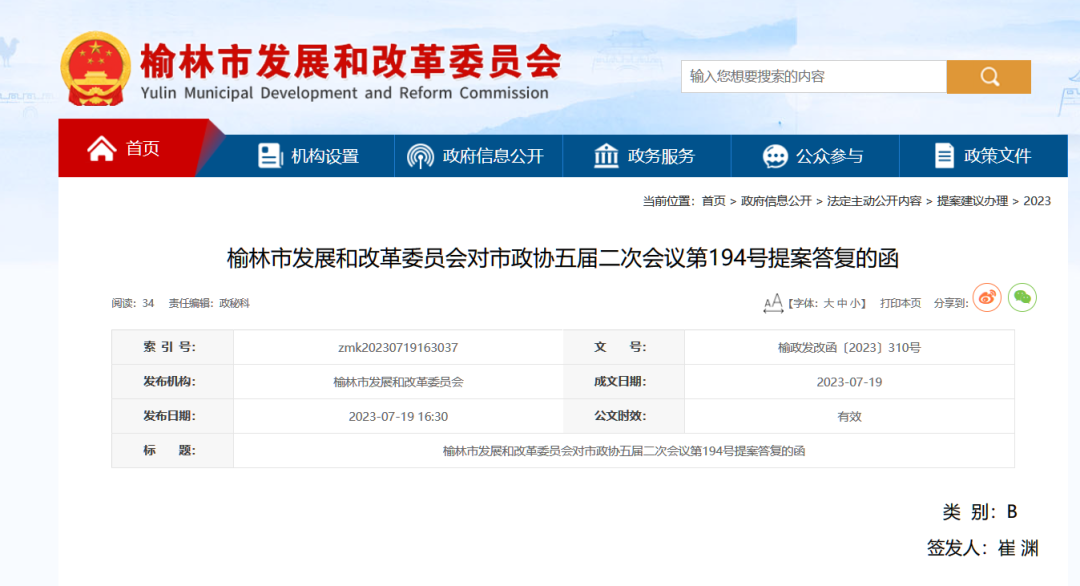The height and width of the screenshot is (586, 1080).
Task: Click index number zmk20230719163037
Action: tap(398, 348)
